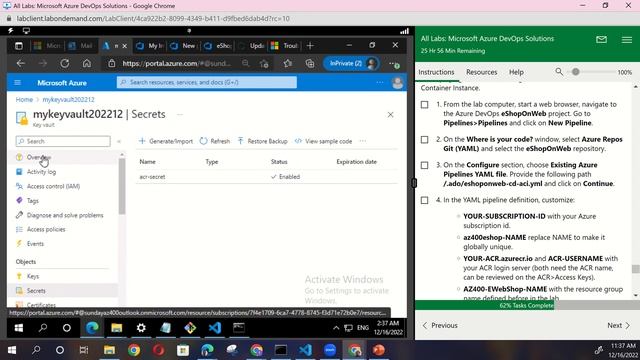The width and height of the screenshot is (640, 360).
Task: Switch to the eShop Edge tab
Action: point(218,46)
